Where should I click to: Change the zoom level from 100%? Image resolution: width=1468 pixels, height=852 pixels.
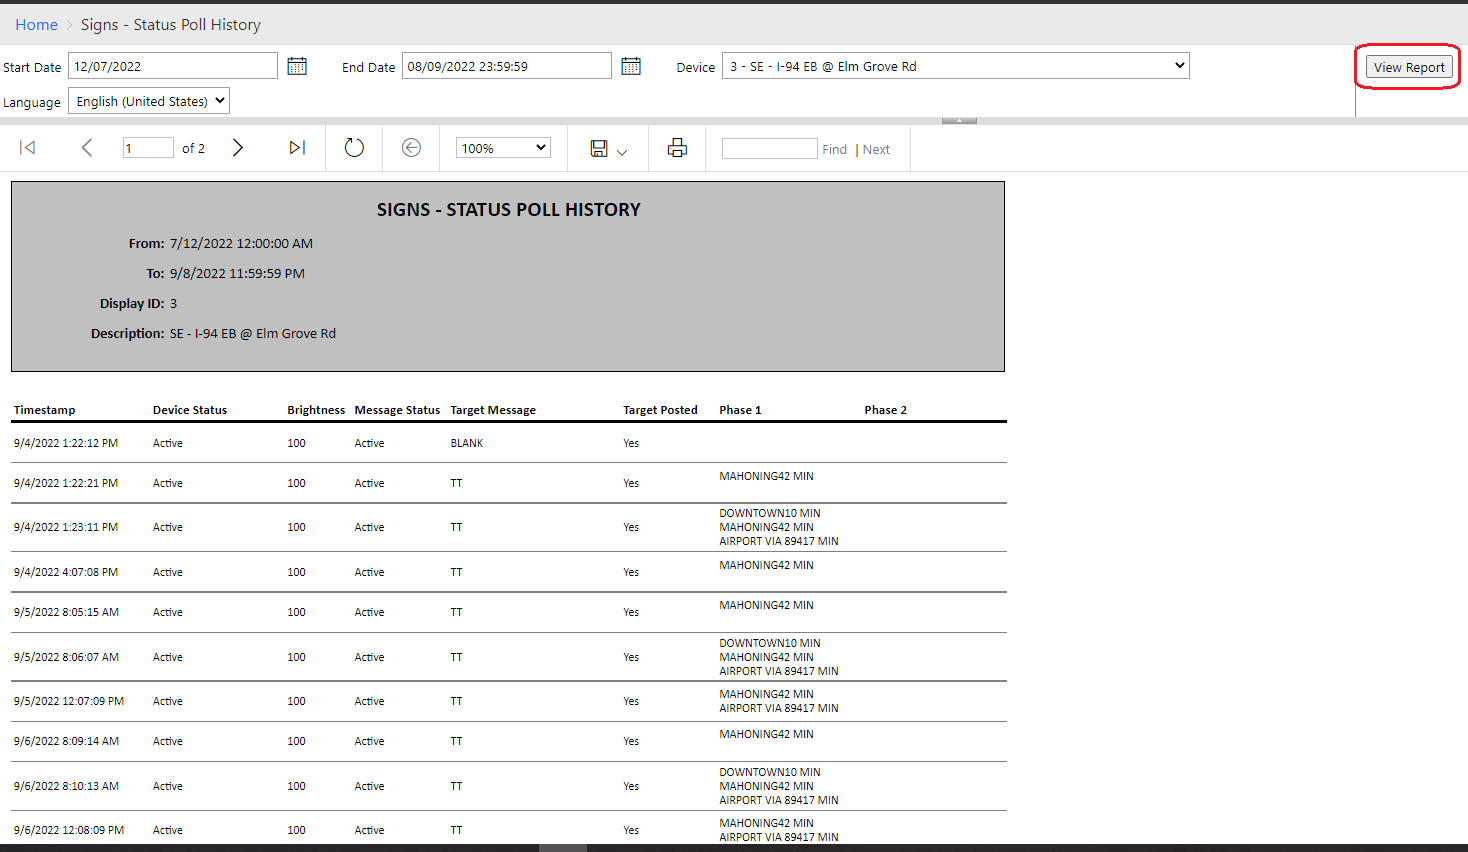503,148
